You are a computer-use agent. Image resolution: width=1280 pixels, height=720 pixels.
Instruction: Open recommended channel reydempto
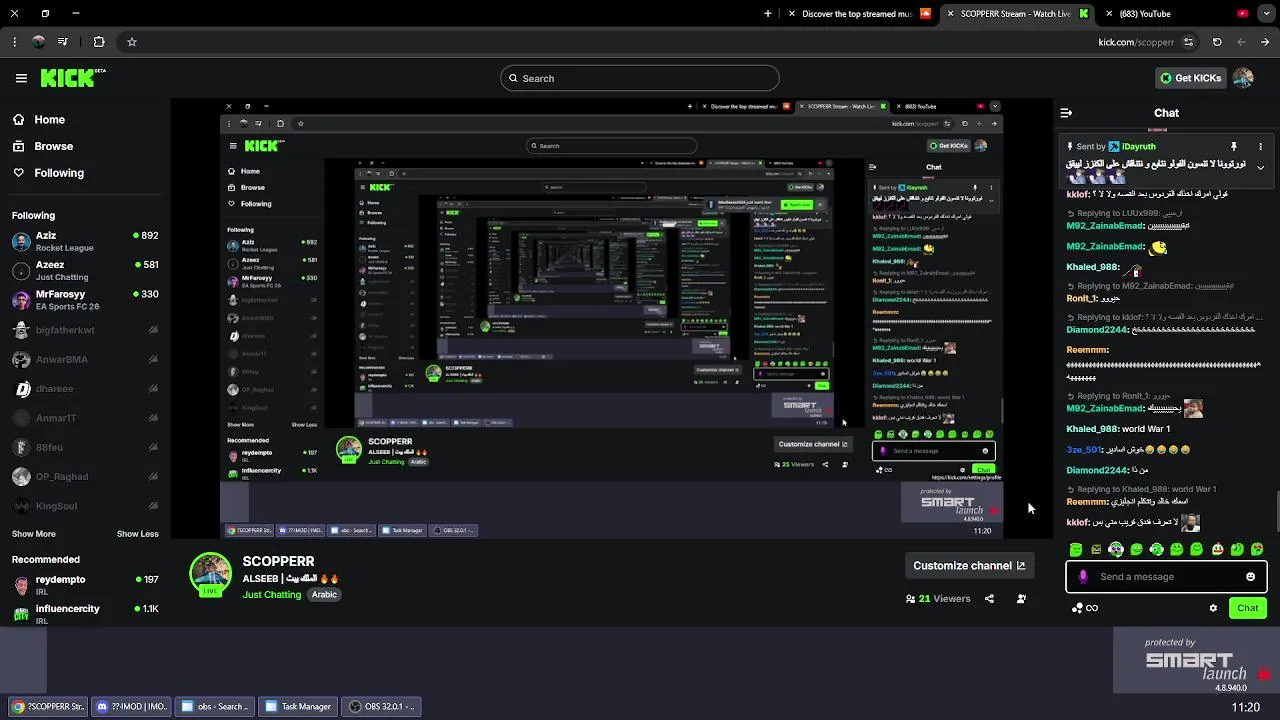(x=85, y=585)
